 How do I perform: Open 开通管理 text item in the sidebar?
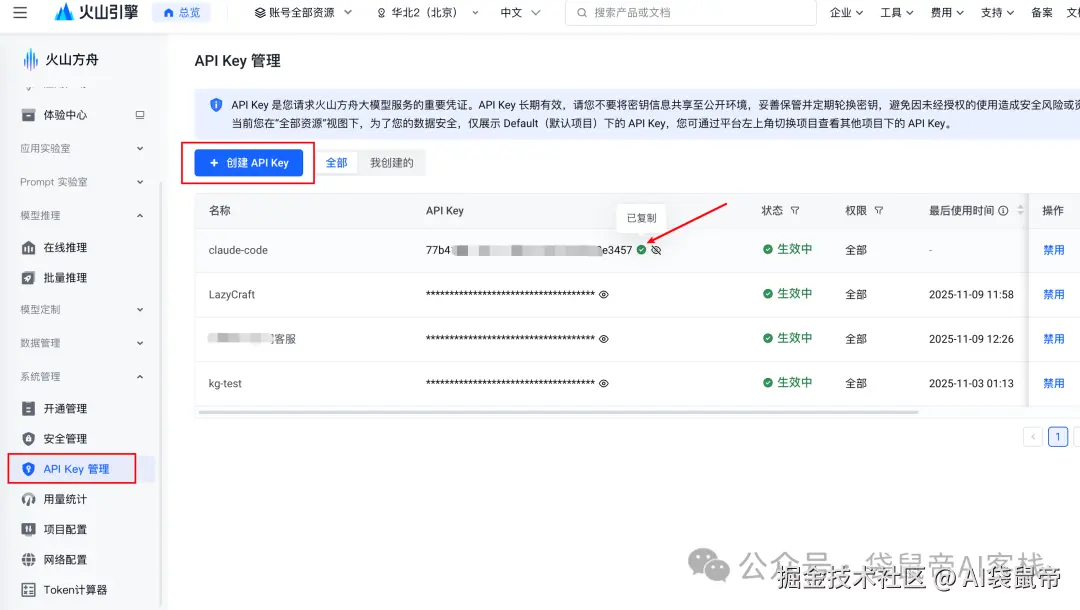(65, 408)
